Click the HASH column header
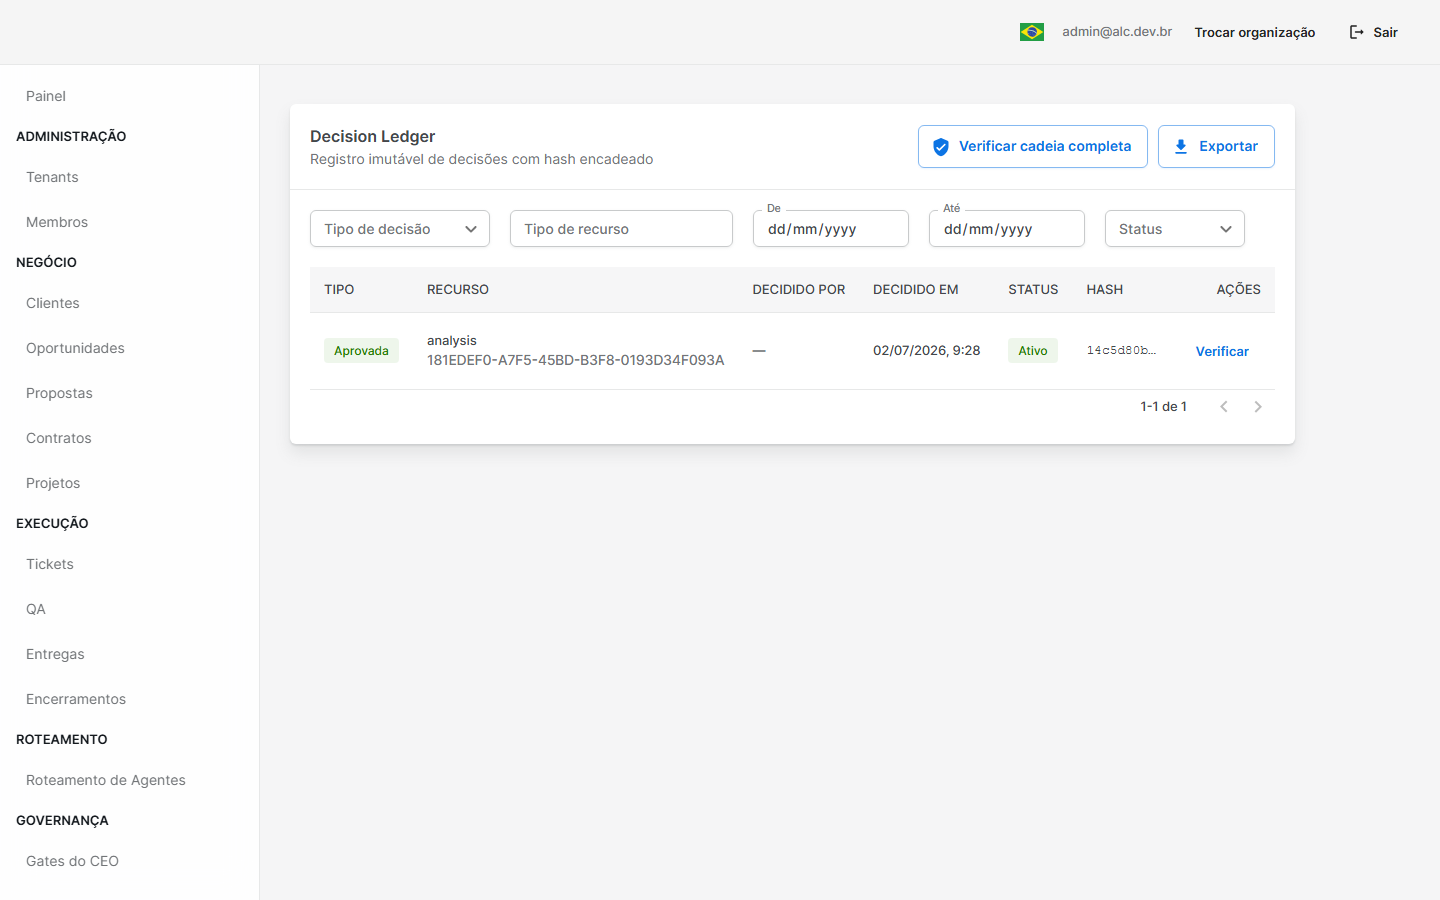 click(x=1105, y=290)
